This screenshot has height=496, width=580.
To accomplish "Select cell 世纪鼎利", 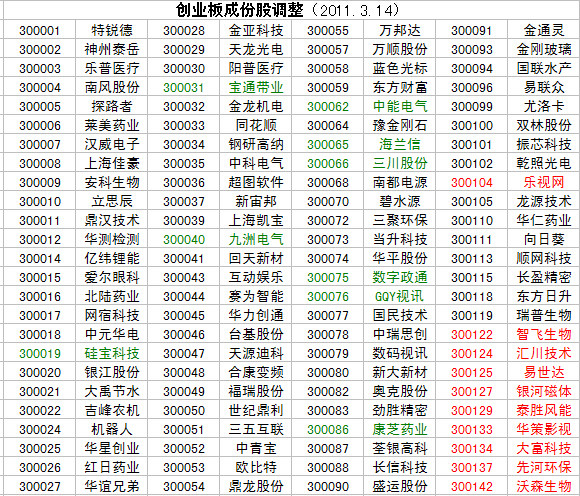I will pyautogui.click(x=256, y=411).
